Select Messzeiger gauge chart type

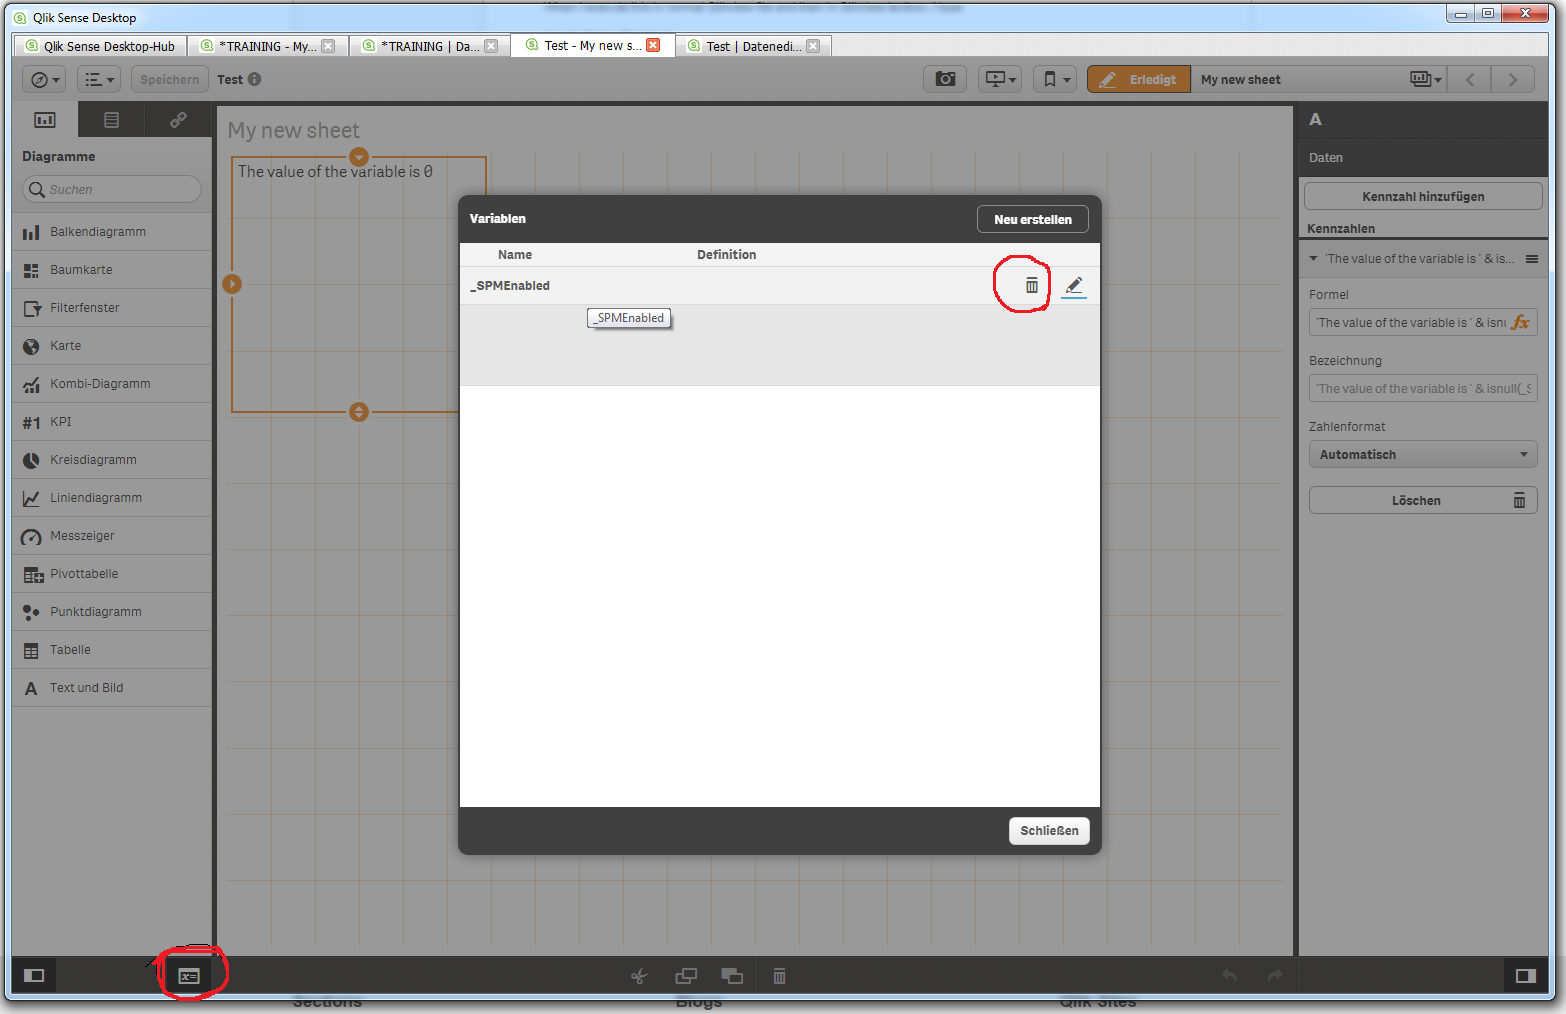coord(112,536)
